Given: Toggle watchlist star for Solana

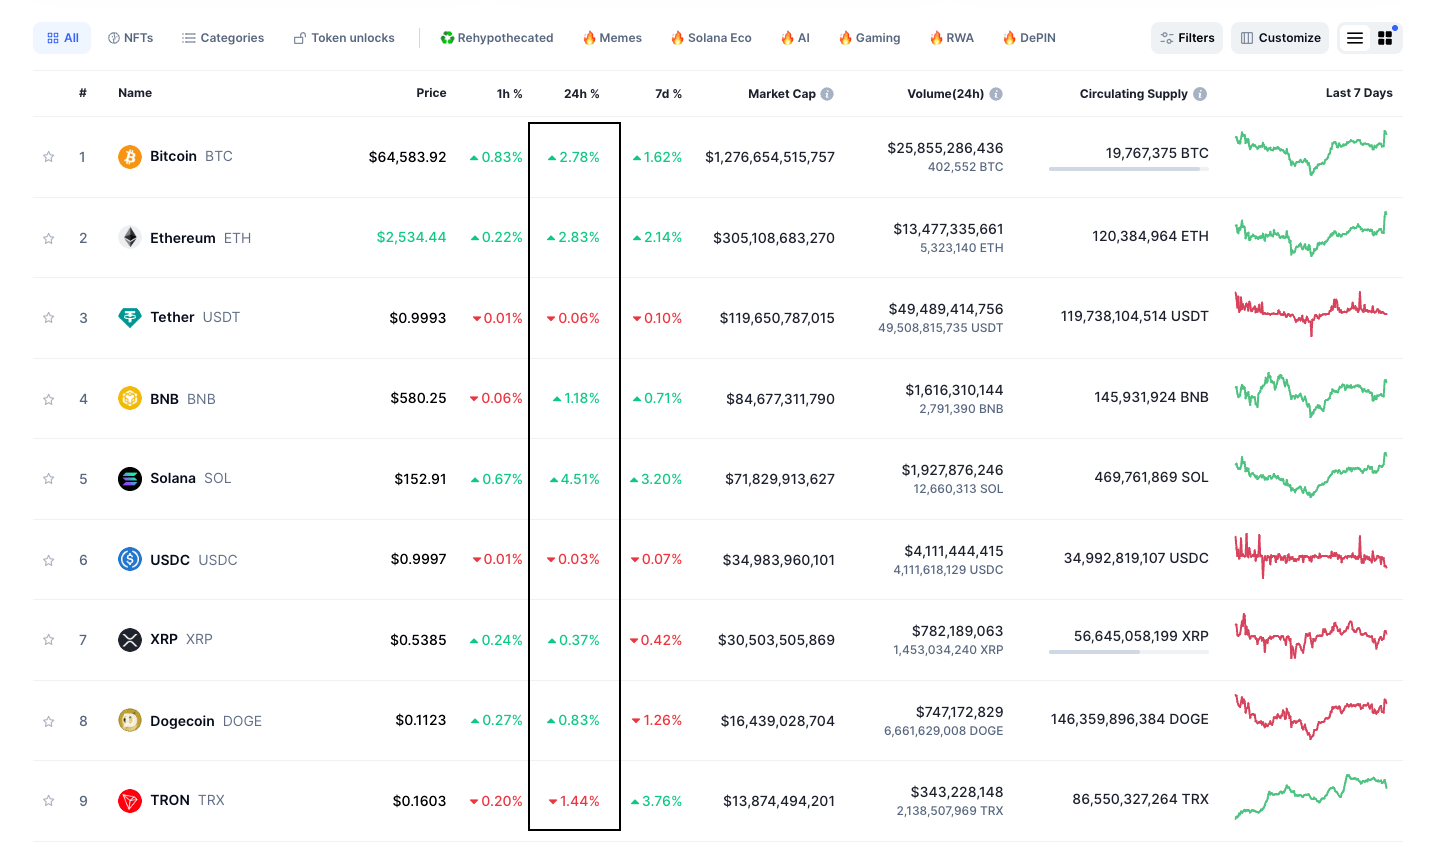Looking at the screenshot, I should [48, 479].
